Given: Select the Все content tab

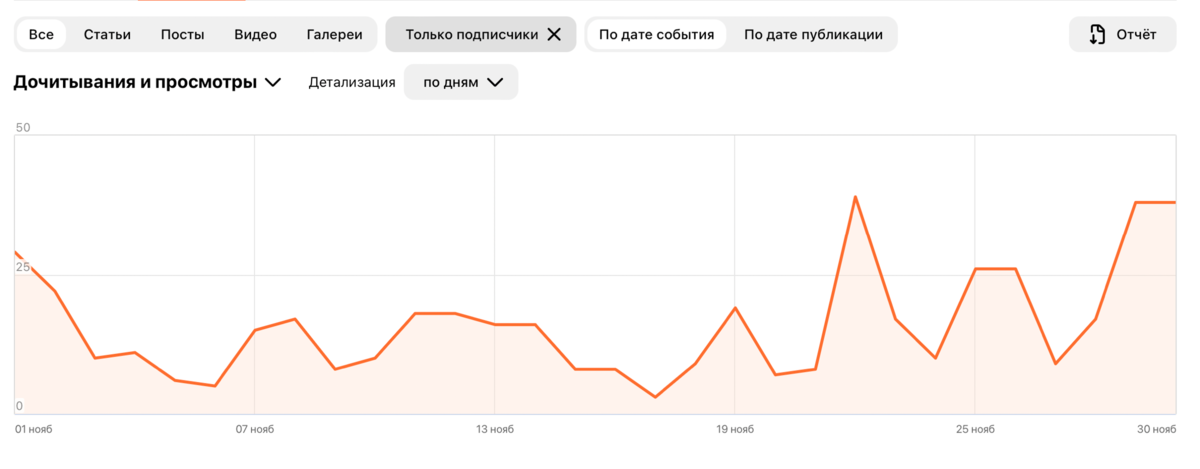Looking at the screenshot, I should click(41, 34).
